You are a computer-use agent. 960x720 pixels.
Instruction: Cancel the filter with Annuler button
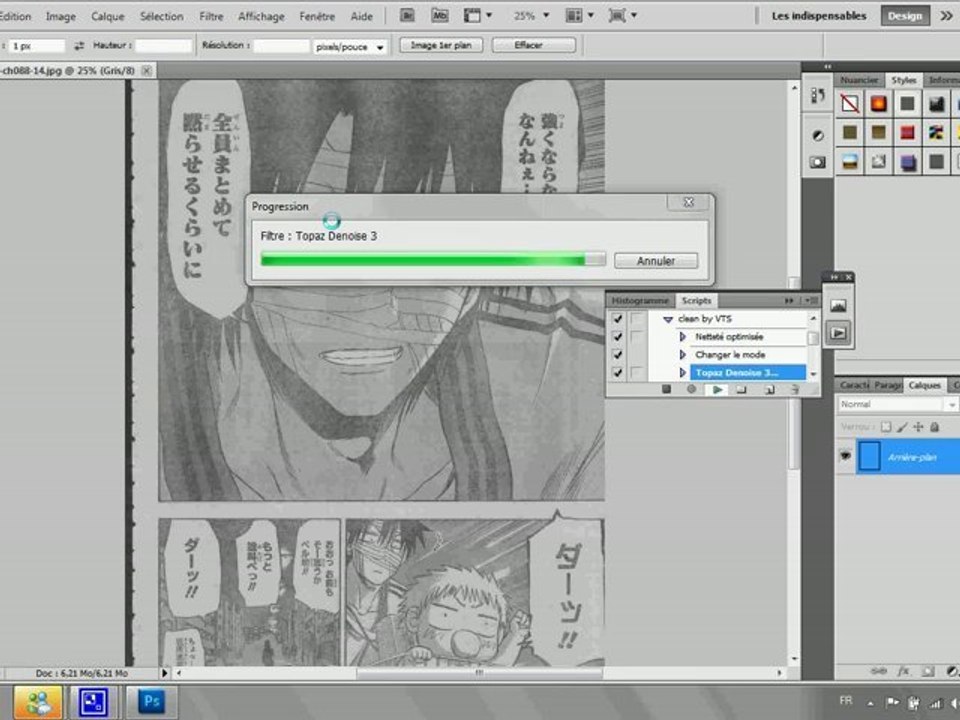[x=656, y=261]
